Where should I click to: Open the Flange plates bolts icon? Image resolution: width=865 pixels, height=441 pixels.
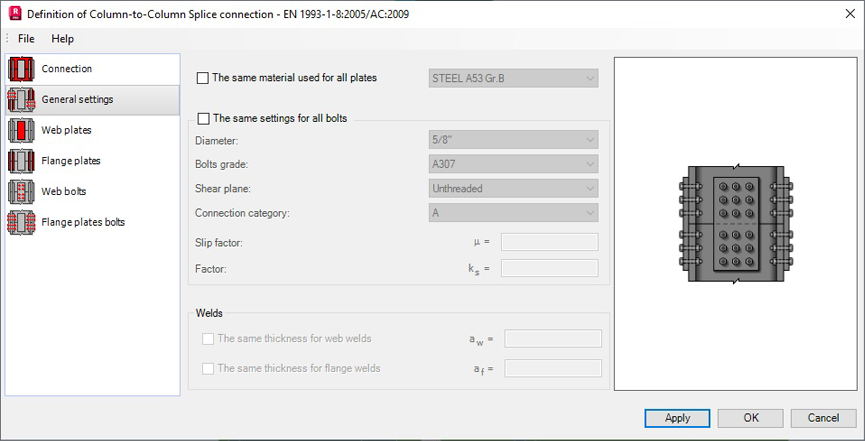pos(21,222)
